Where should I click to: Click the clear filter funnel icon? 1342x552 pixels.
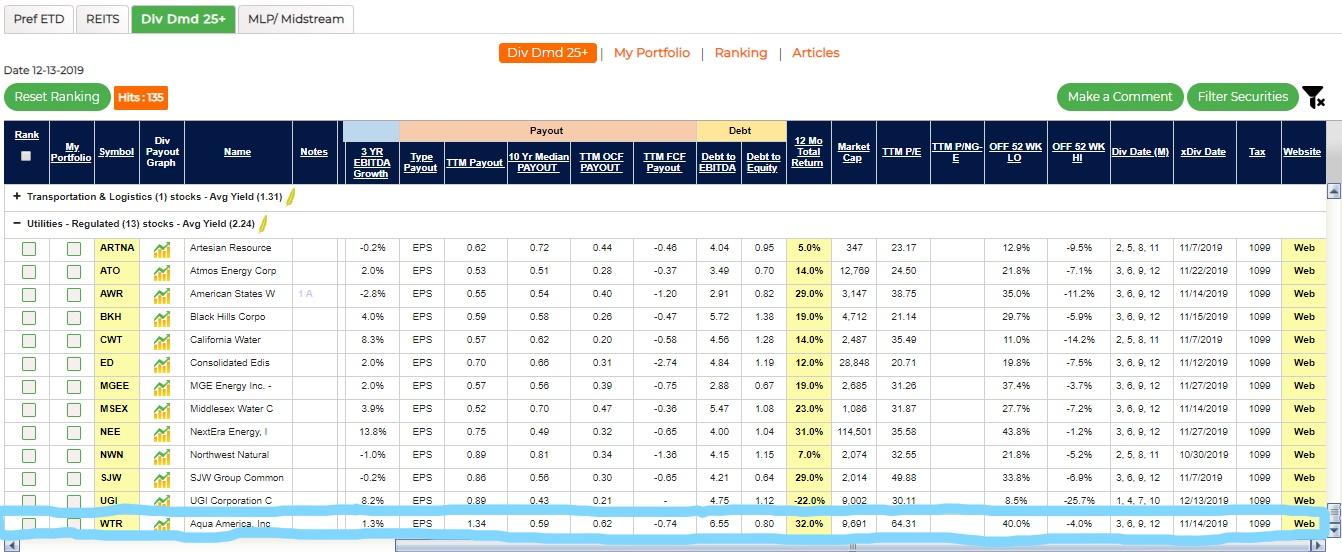tap(1314, 97)
